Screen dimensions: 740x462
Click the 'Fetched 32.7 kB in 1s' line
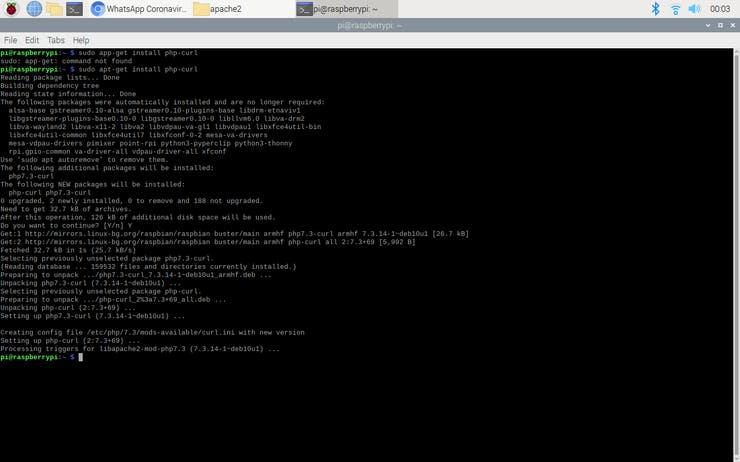pos(68,250)
